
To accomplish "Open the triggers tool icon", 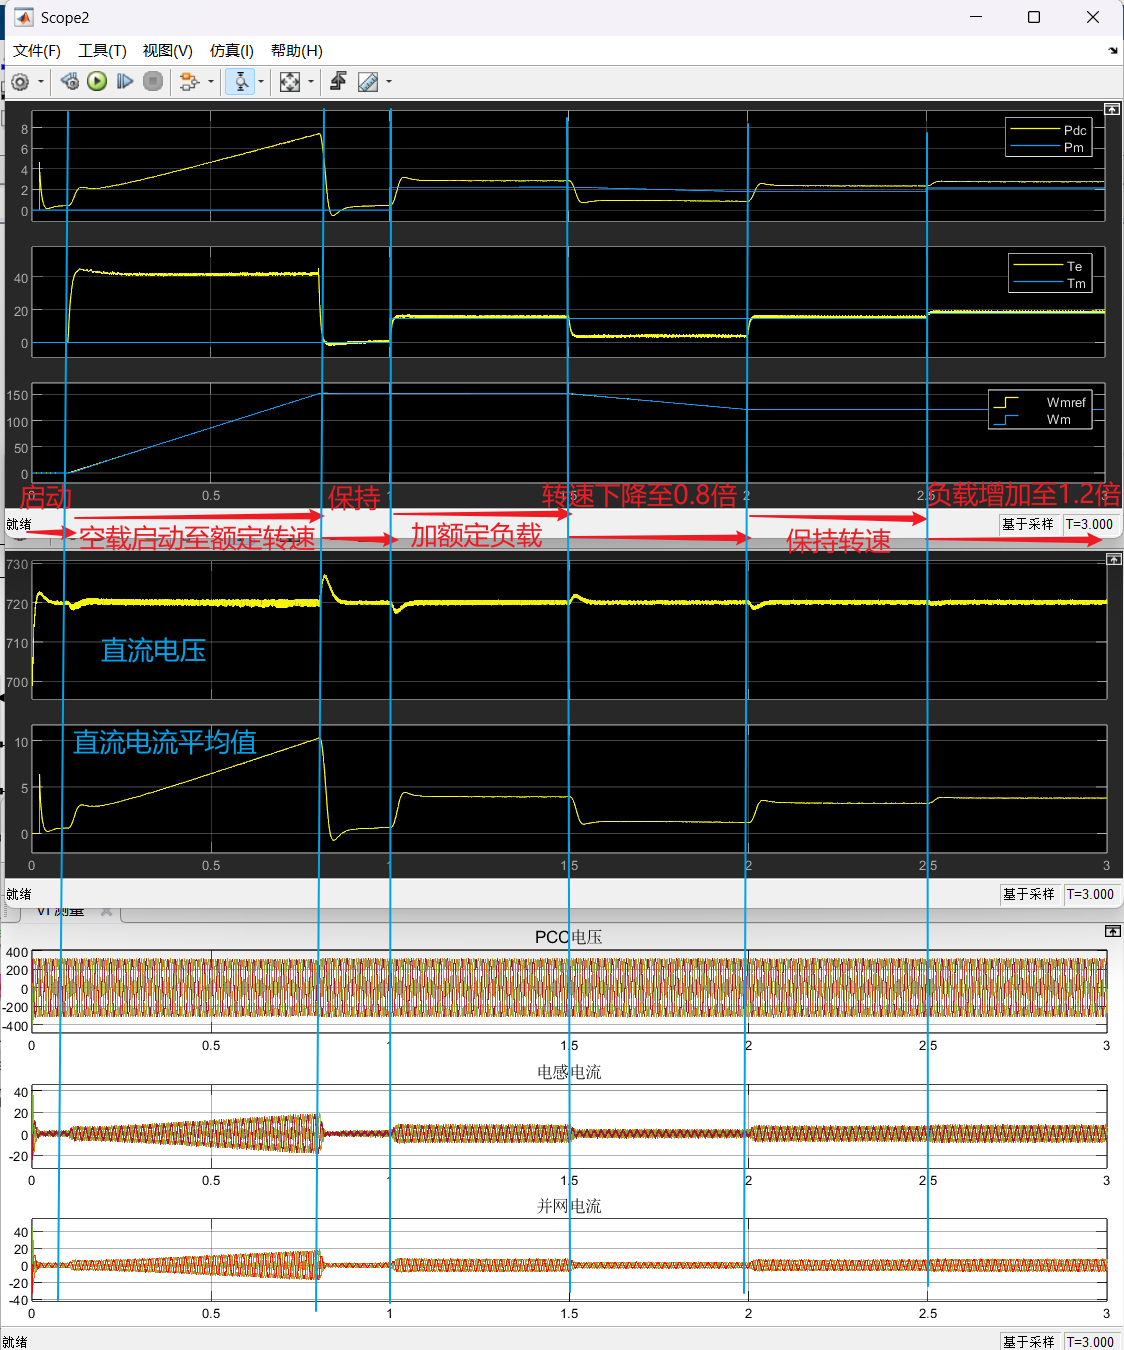I will [x=339, y=82].
